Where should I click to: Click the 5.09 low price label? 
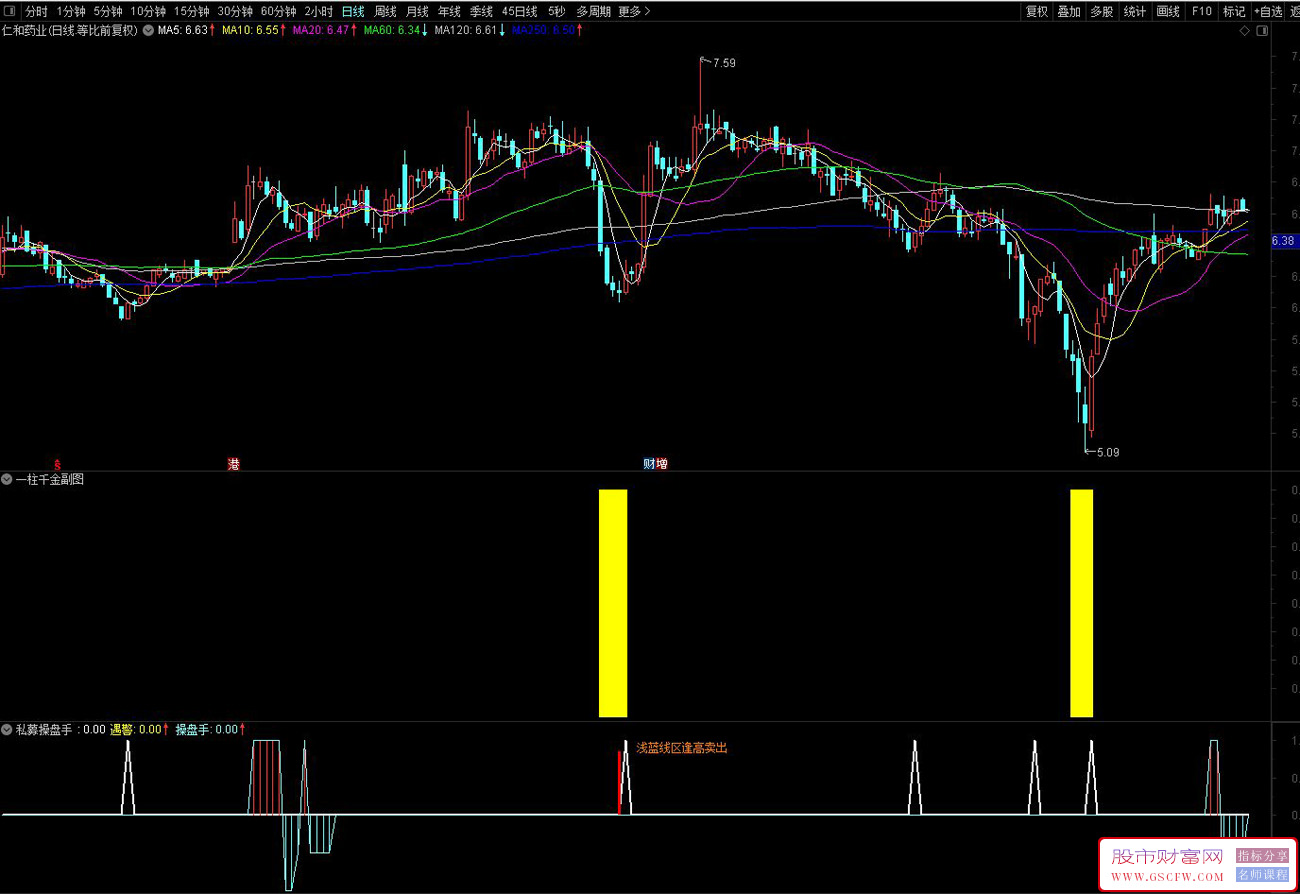click(x=1107, y=452)
